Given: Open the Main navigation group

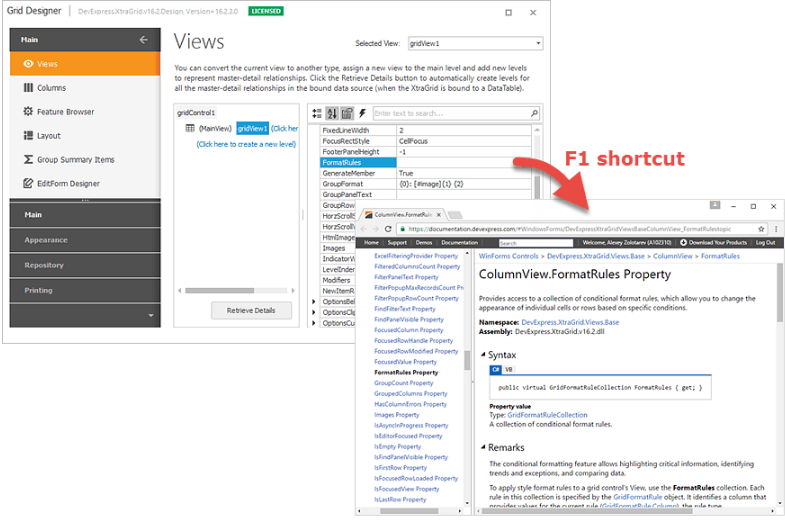Looking at the screenshot, I should click(85, 215).
